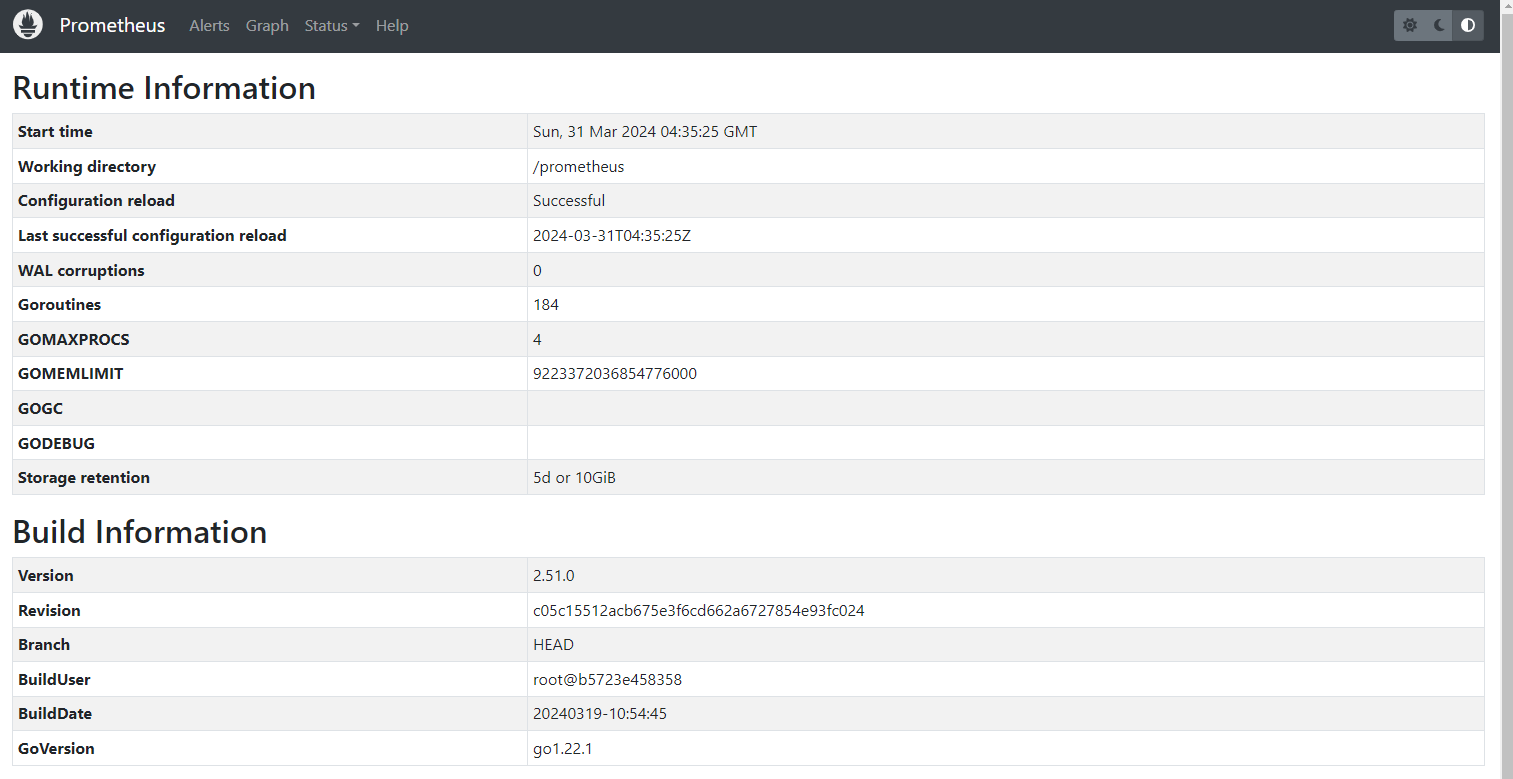The image size is (1513, 779).
Task: Select the GODEBUG label
Action: [57, 443]
